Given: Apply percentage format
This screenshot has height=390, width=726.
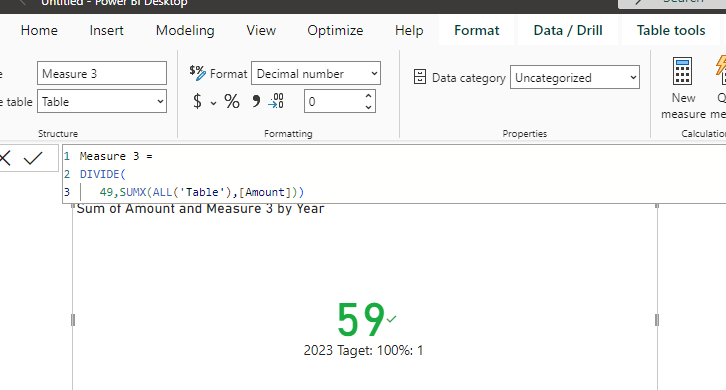Looking at the screenshot, I should [232, 101].
